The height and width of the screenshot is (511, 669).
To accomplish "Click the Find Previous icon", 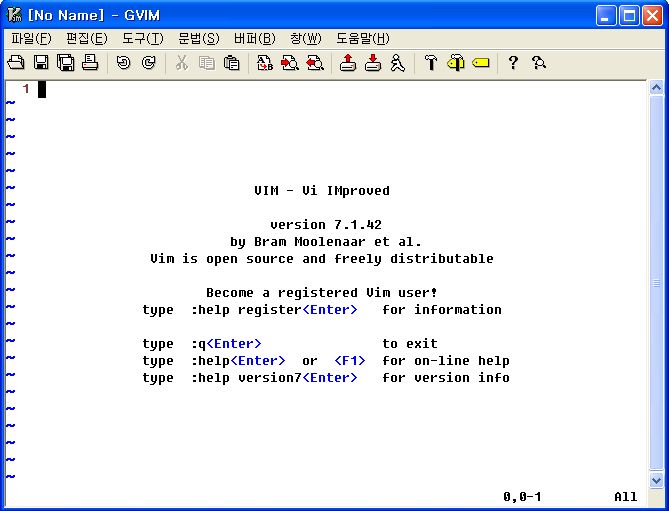I will pos(315,63).
